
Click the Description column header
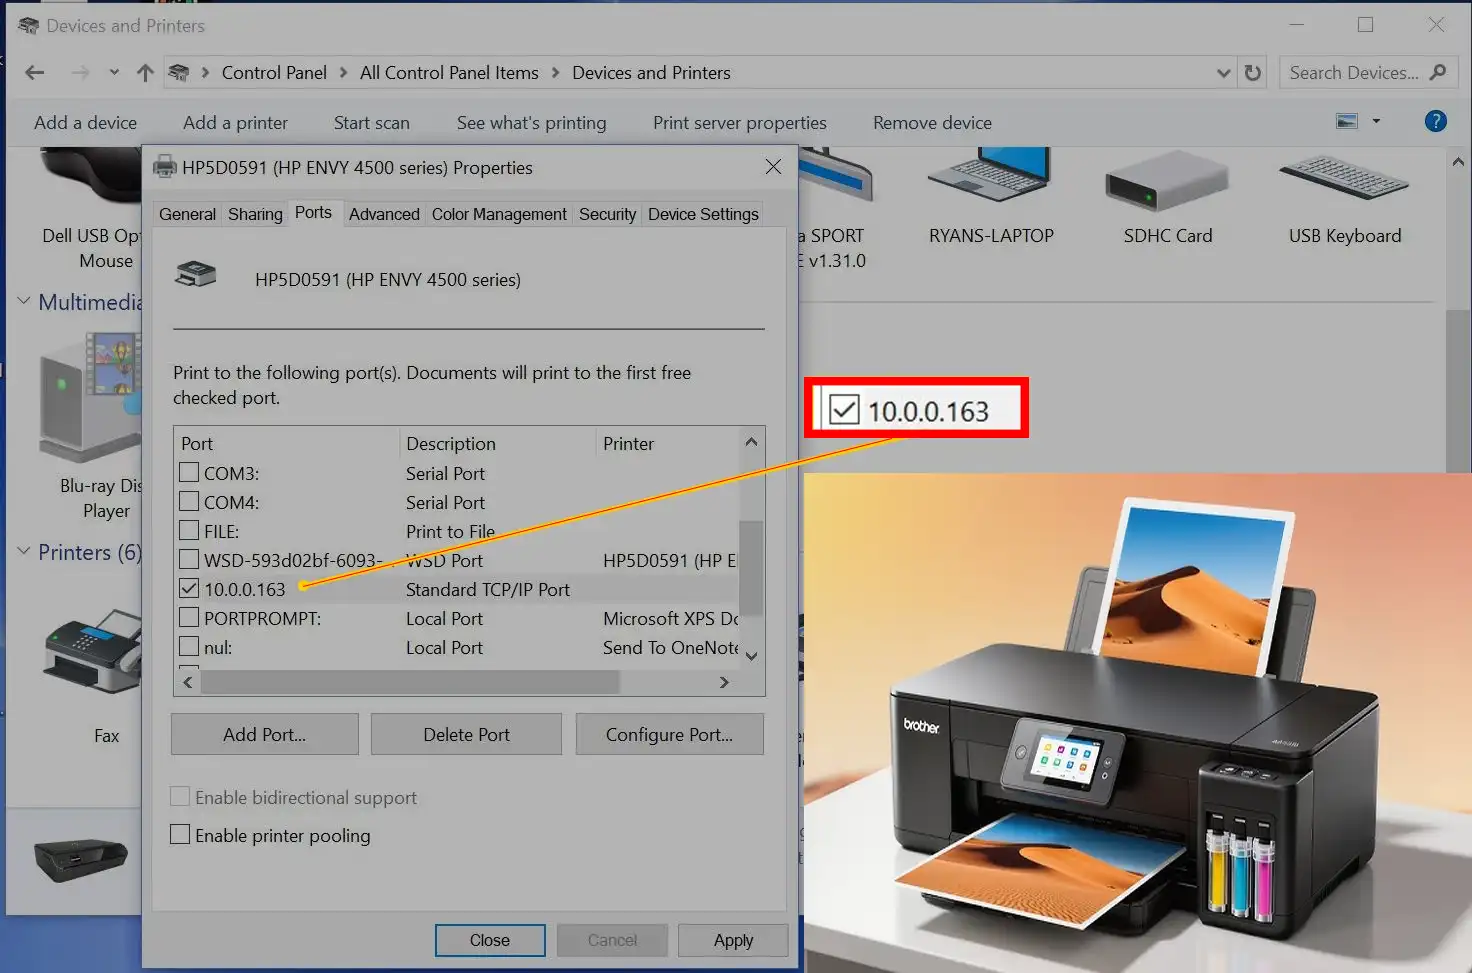pos(498,443)
